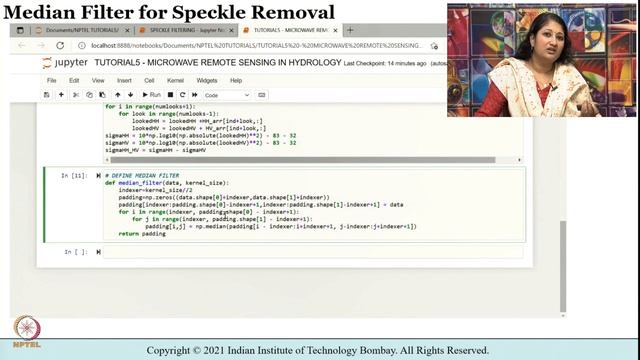The image size is (640, 360).
Task: Switch to the Documents/NPTEL TUTORIALS browser tab
Action: [x=82, y=30]
